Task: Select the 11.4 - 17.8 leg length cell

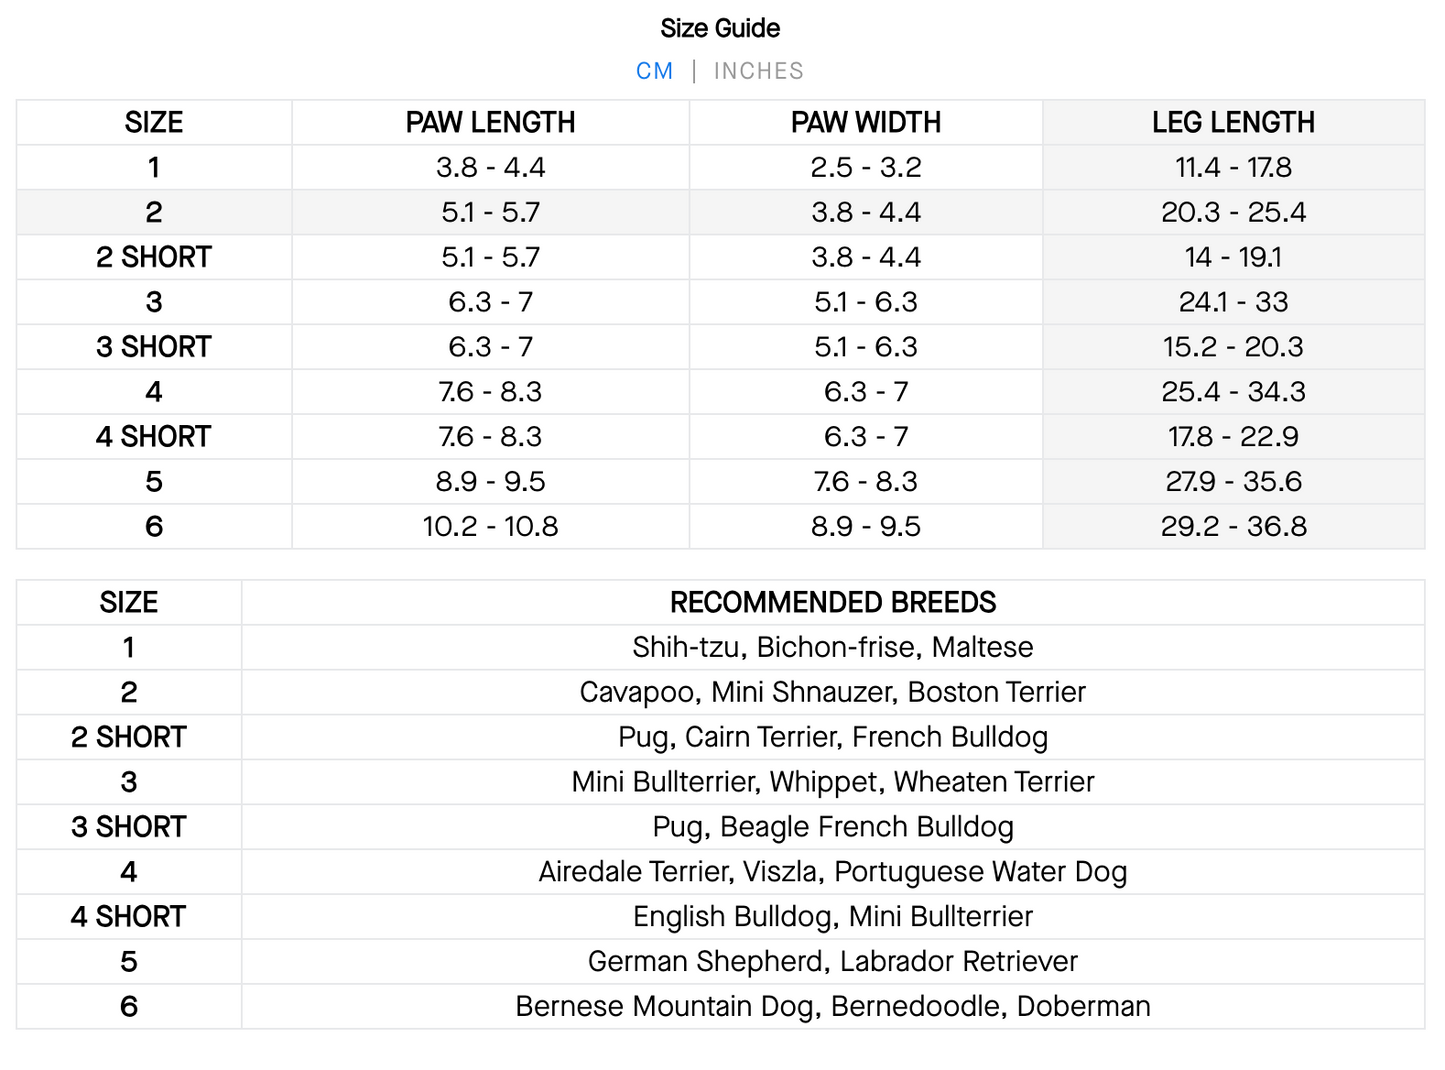Action: 1233,168
